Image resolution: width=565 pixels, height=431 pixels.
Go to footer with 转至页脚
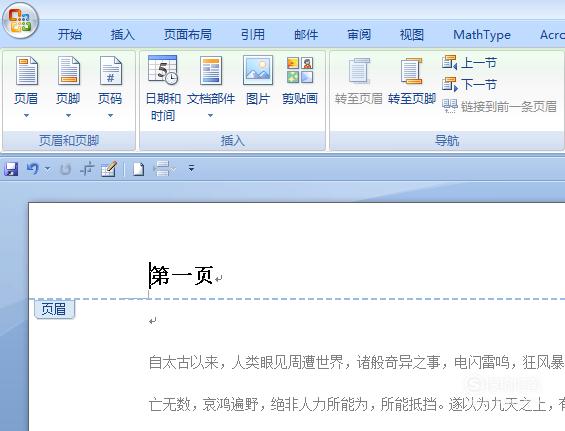click(412, 80)
